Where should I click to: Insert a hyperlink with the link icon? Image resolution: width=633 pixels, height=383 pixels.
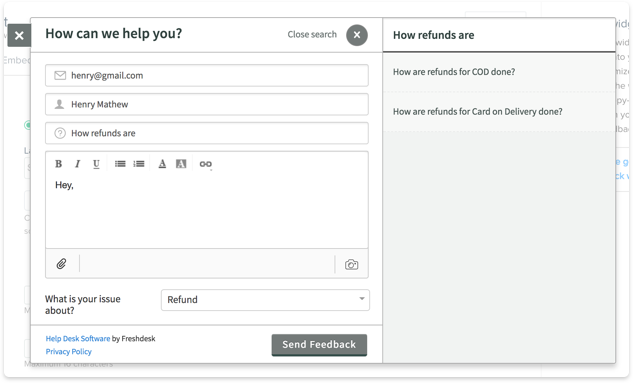pos(205,164)
